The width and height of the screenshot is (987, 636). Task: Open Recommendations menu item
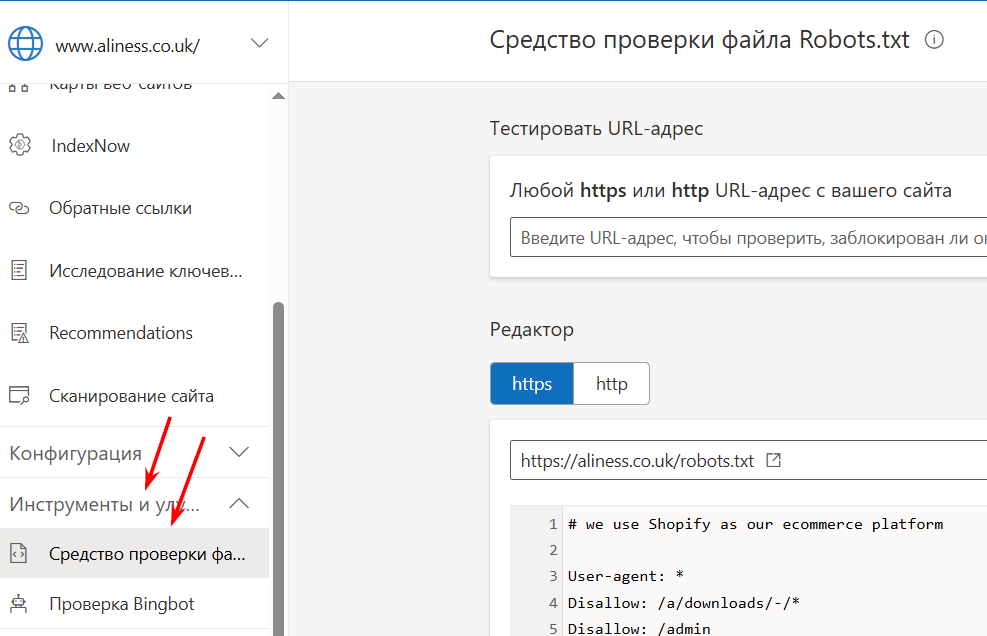[121, 332]
